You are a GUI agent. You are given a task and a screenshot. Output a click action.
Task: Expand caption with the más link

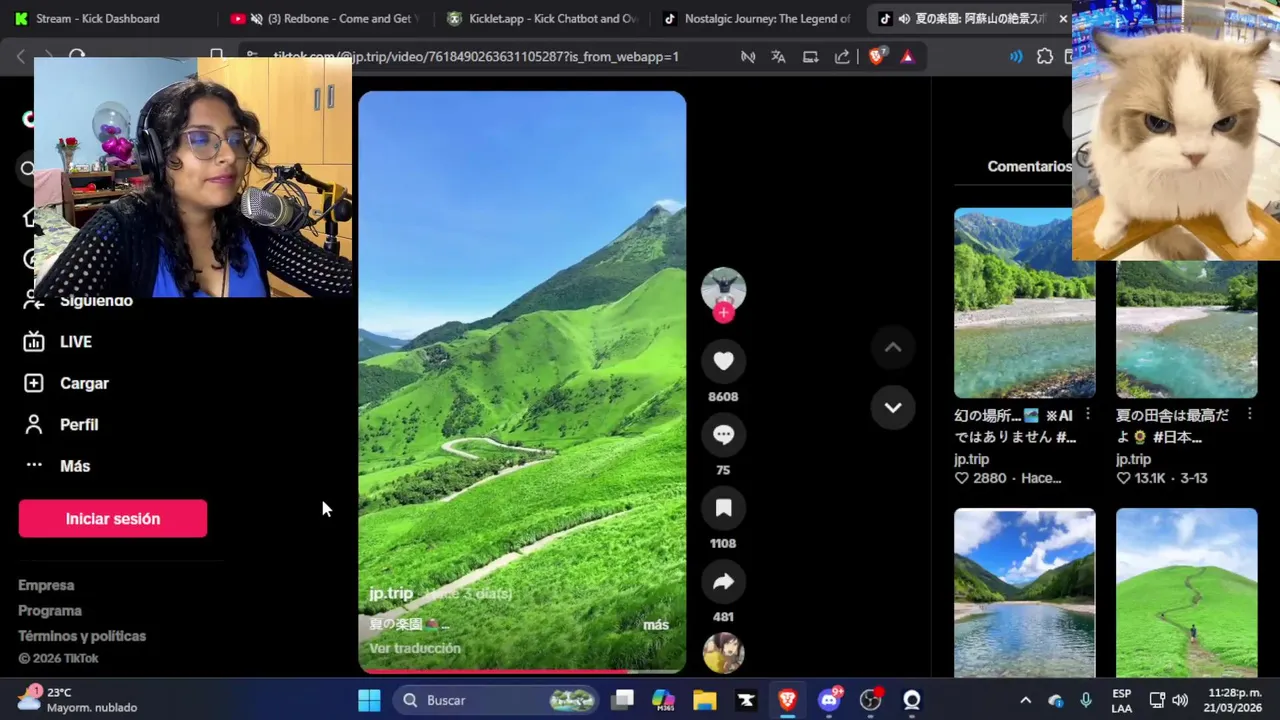(x=656, y=625)
